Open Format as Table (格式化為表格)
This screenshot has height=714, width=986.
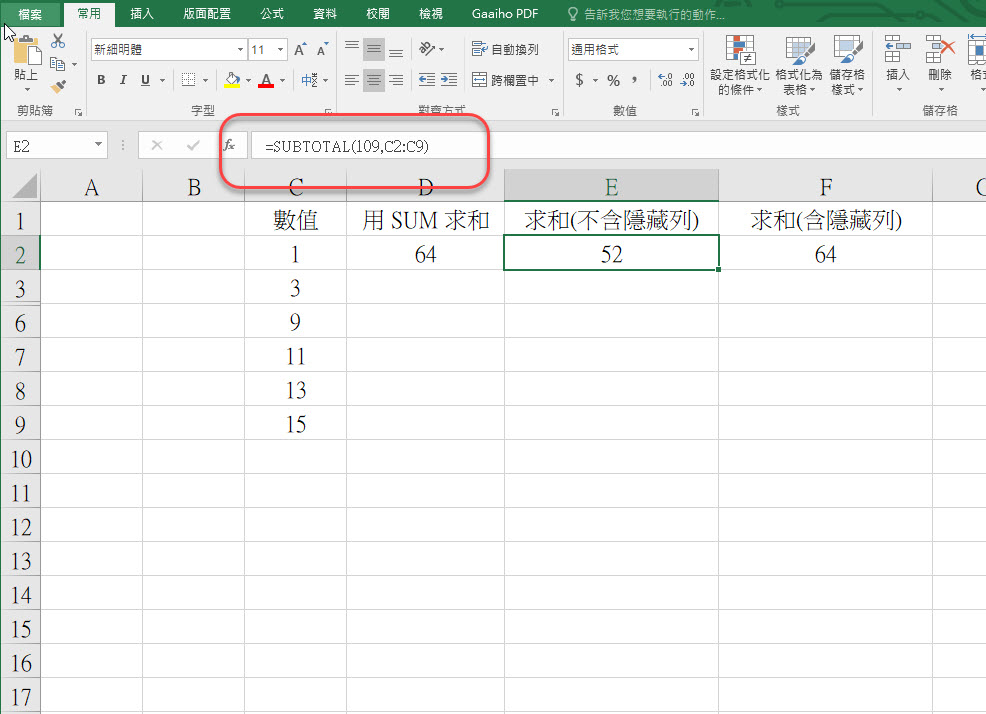799,65
